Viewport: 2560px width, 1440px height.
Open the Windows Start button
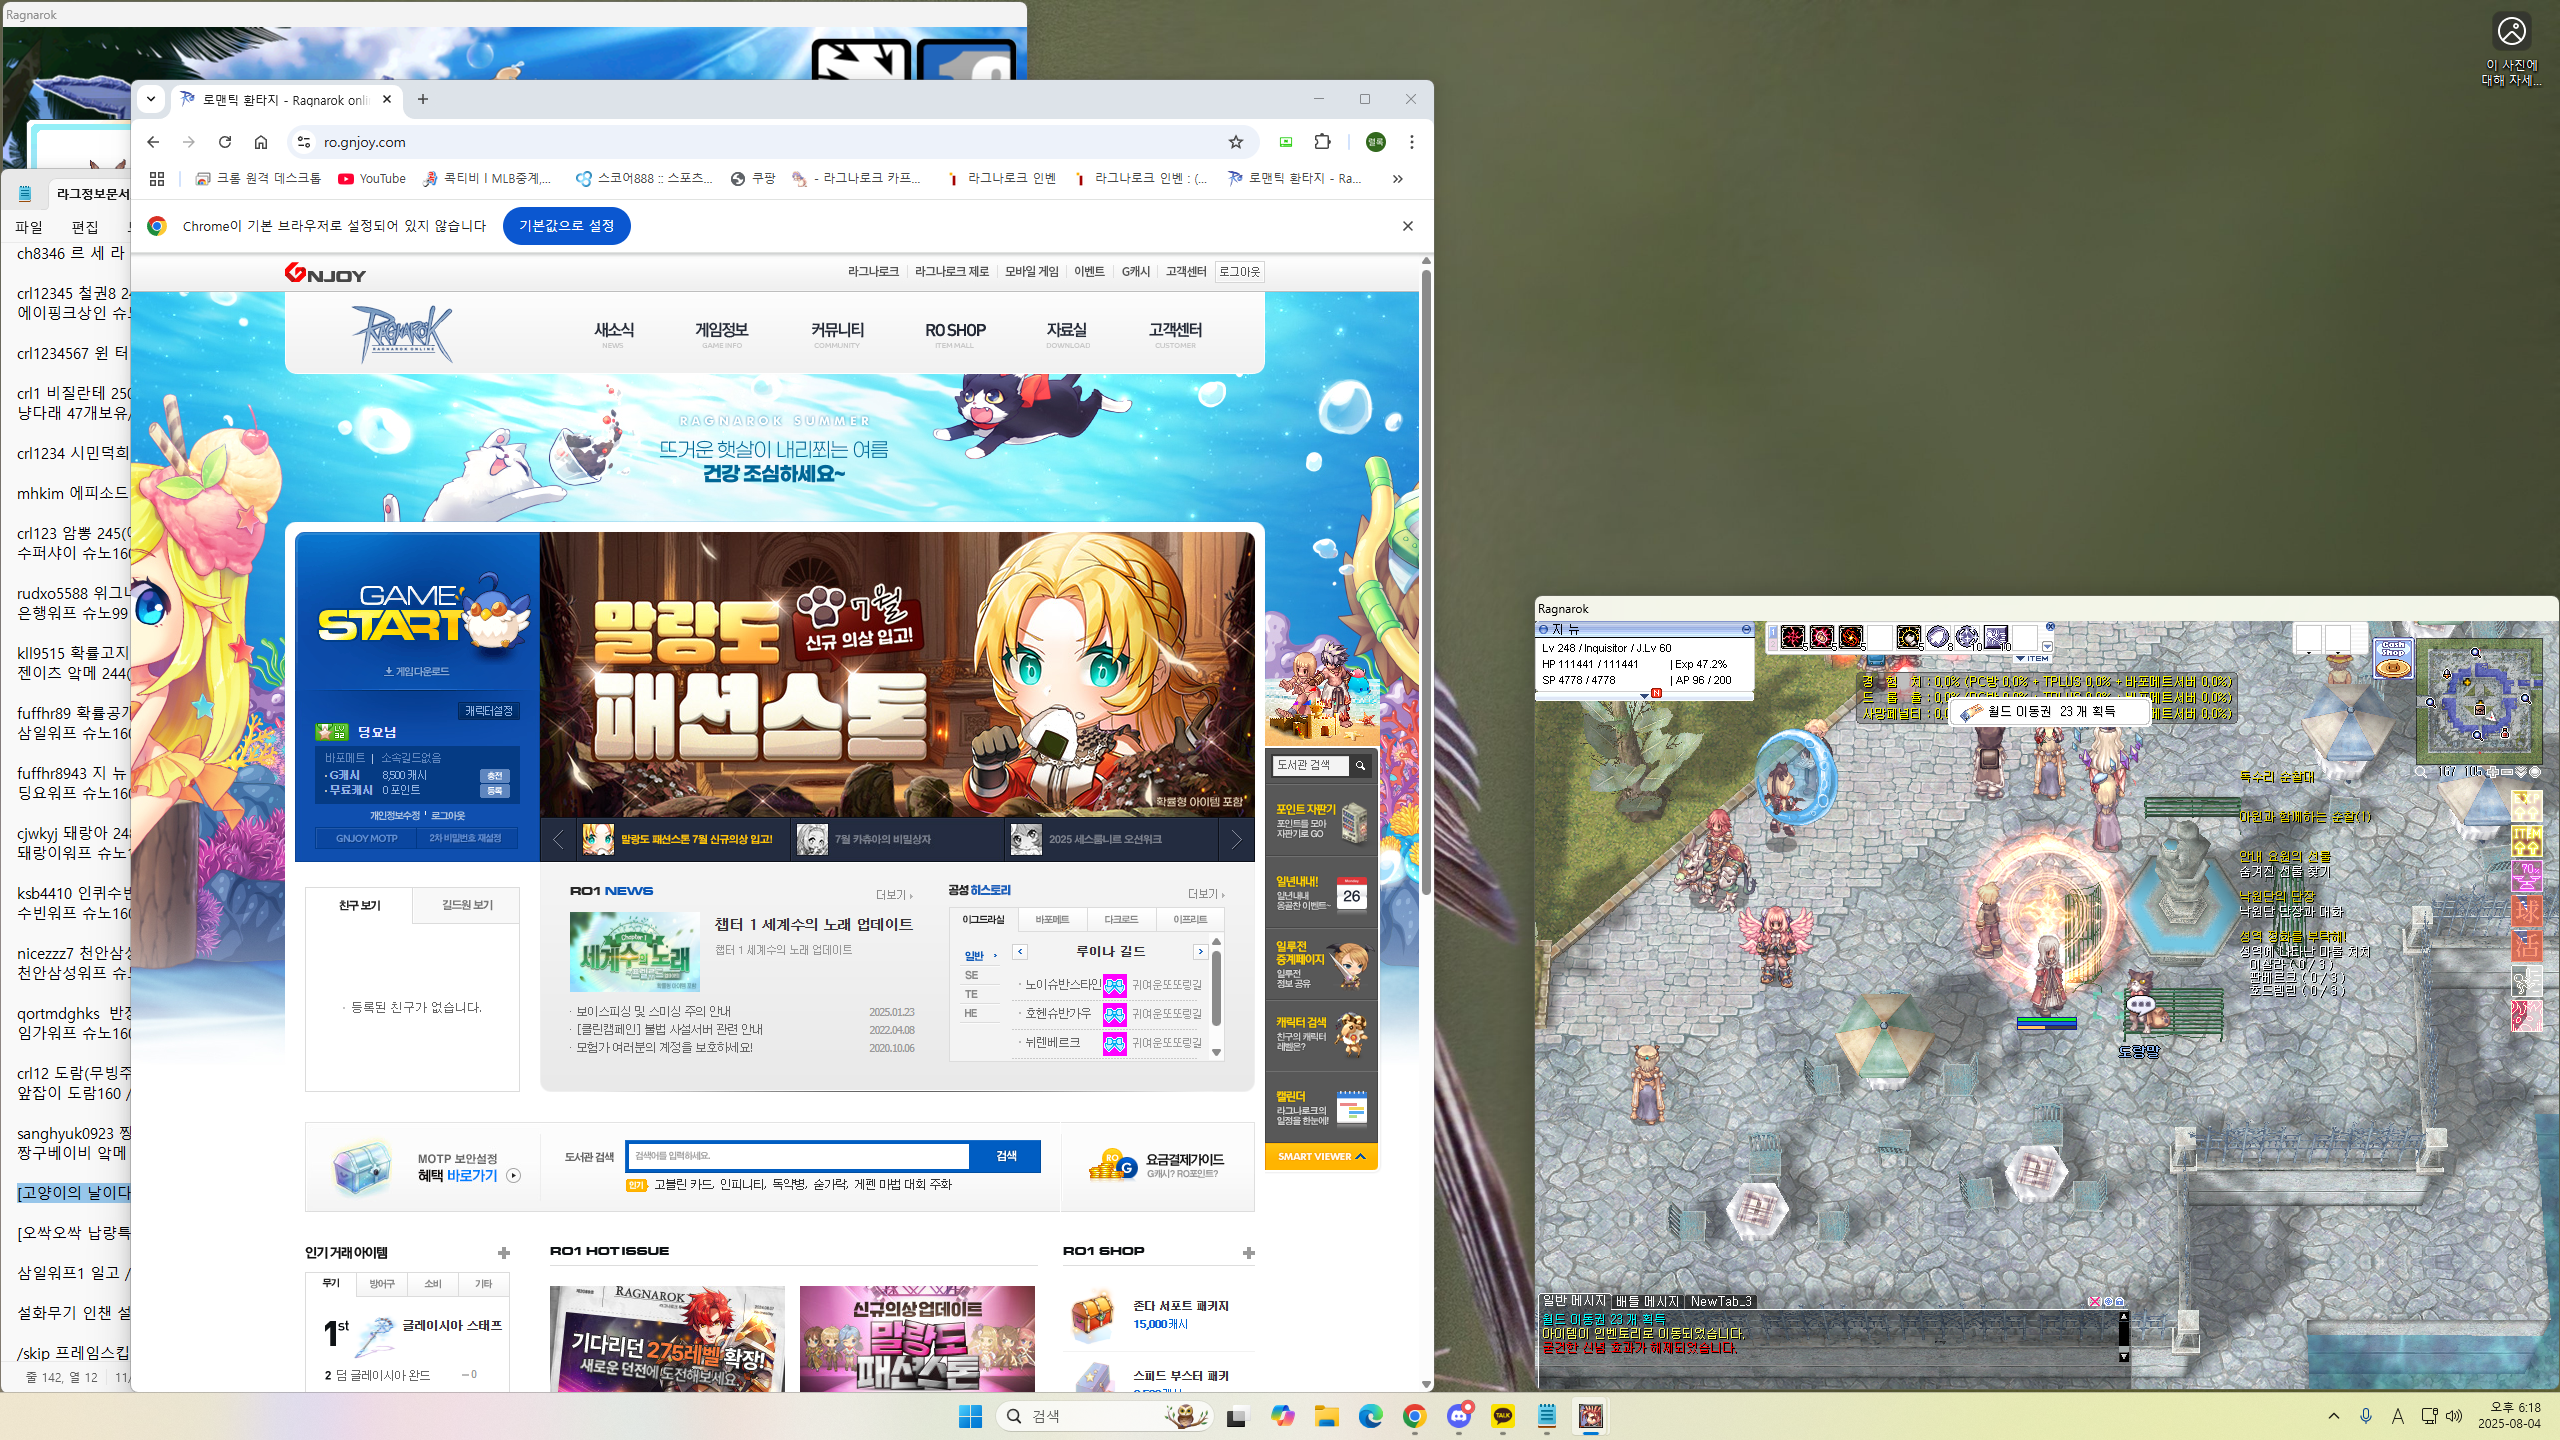pyautogui.click(x=970, y=1416)
